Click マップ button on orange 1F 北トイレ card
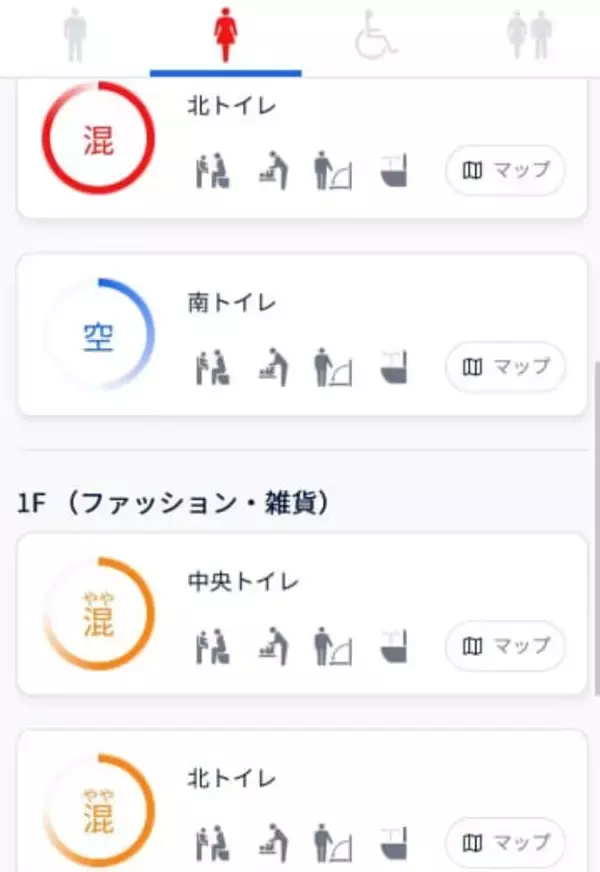600x872 pixels. (505, 843)
